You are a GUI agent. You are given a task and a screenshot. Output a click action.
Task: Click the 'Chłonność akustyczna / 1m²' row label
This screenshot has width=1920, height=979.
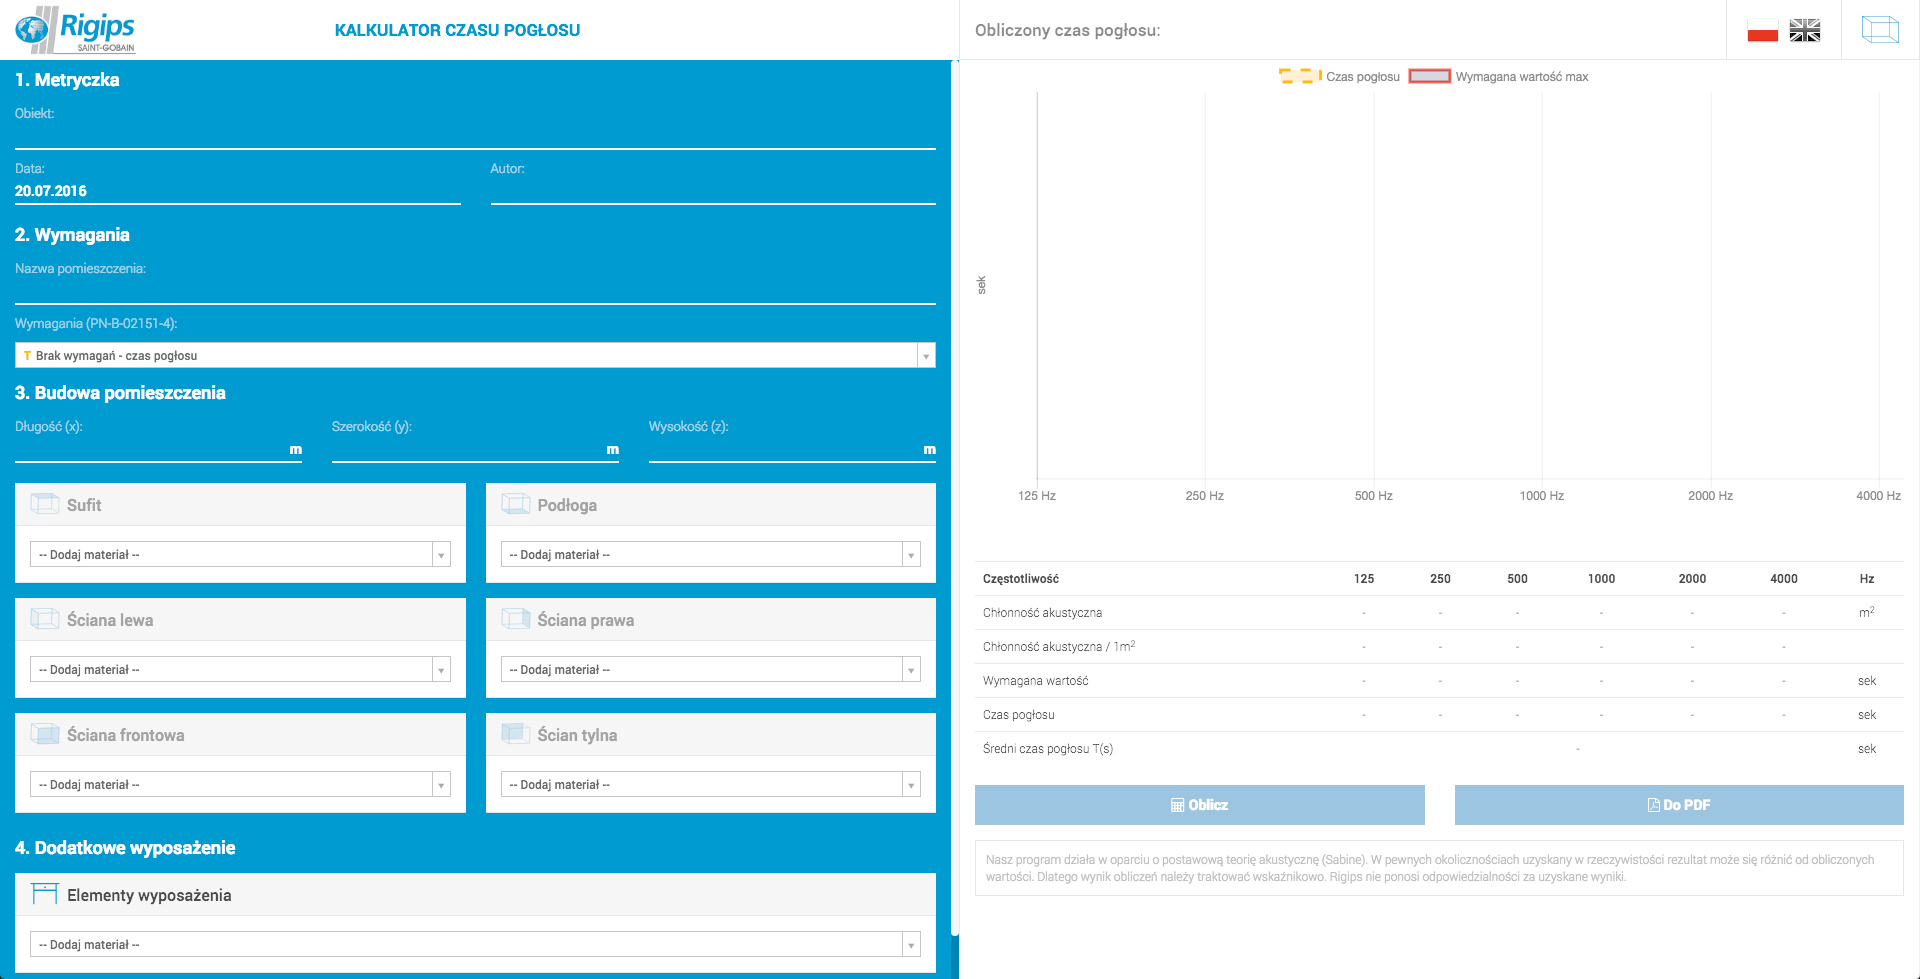click(1058, 646)
